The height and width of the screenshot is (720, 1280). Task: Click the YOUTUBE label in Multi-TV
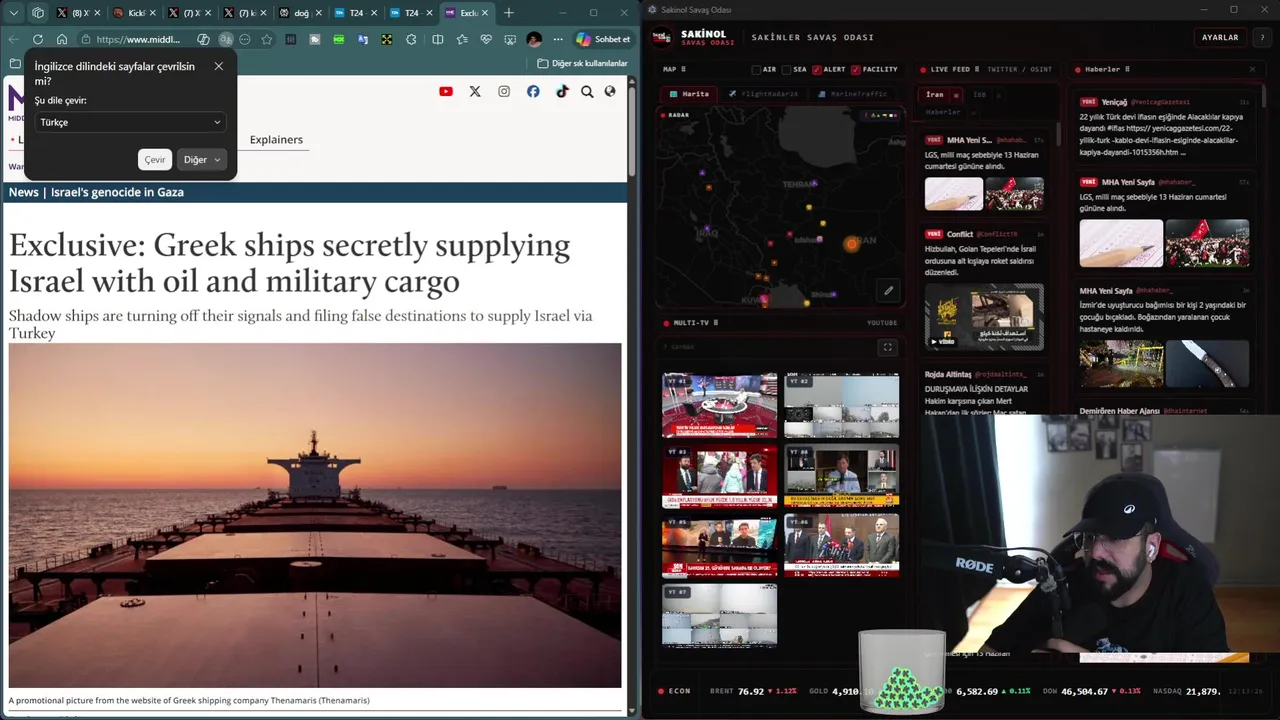882,323
